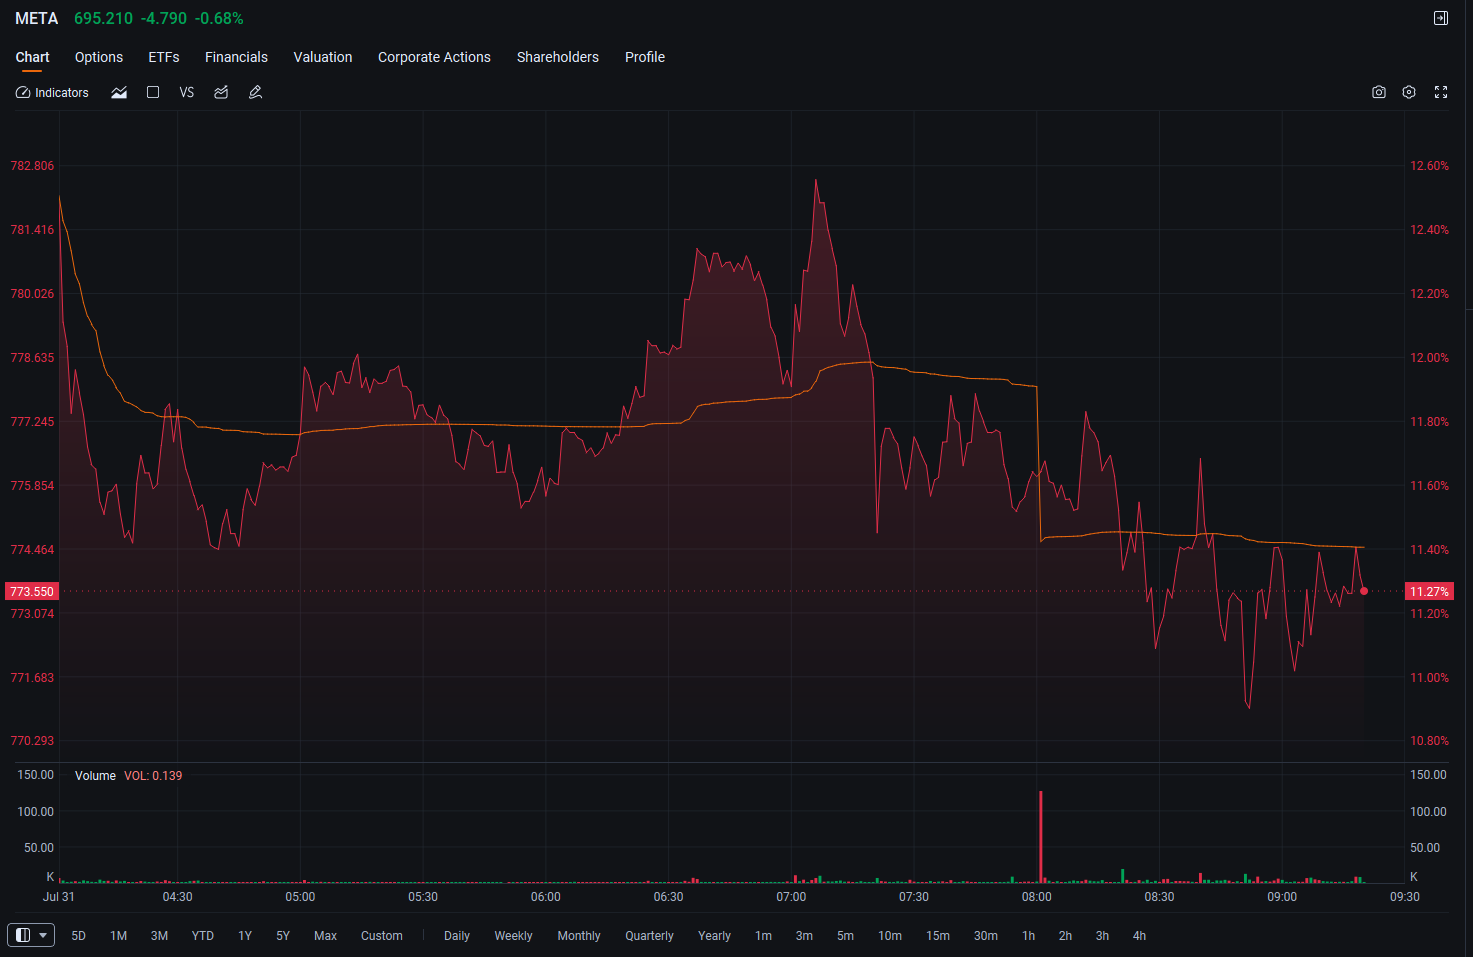
Task: Set interval to 5m
Action: pyautogui.click(x=845, y=936)
